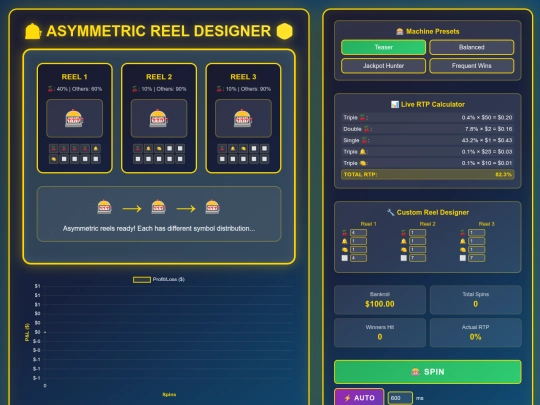540x405 pixels.
Task: Select the Frequent Wins preset
Action: click(x=471, y=66)
